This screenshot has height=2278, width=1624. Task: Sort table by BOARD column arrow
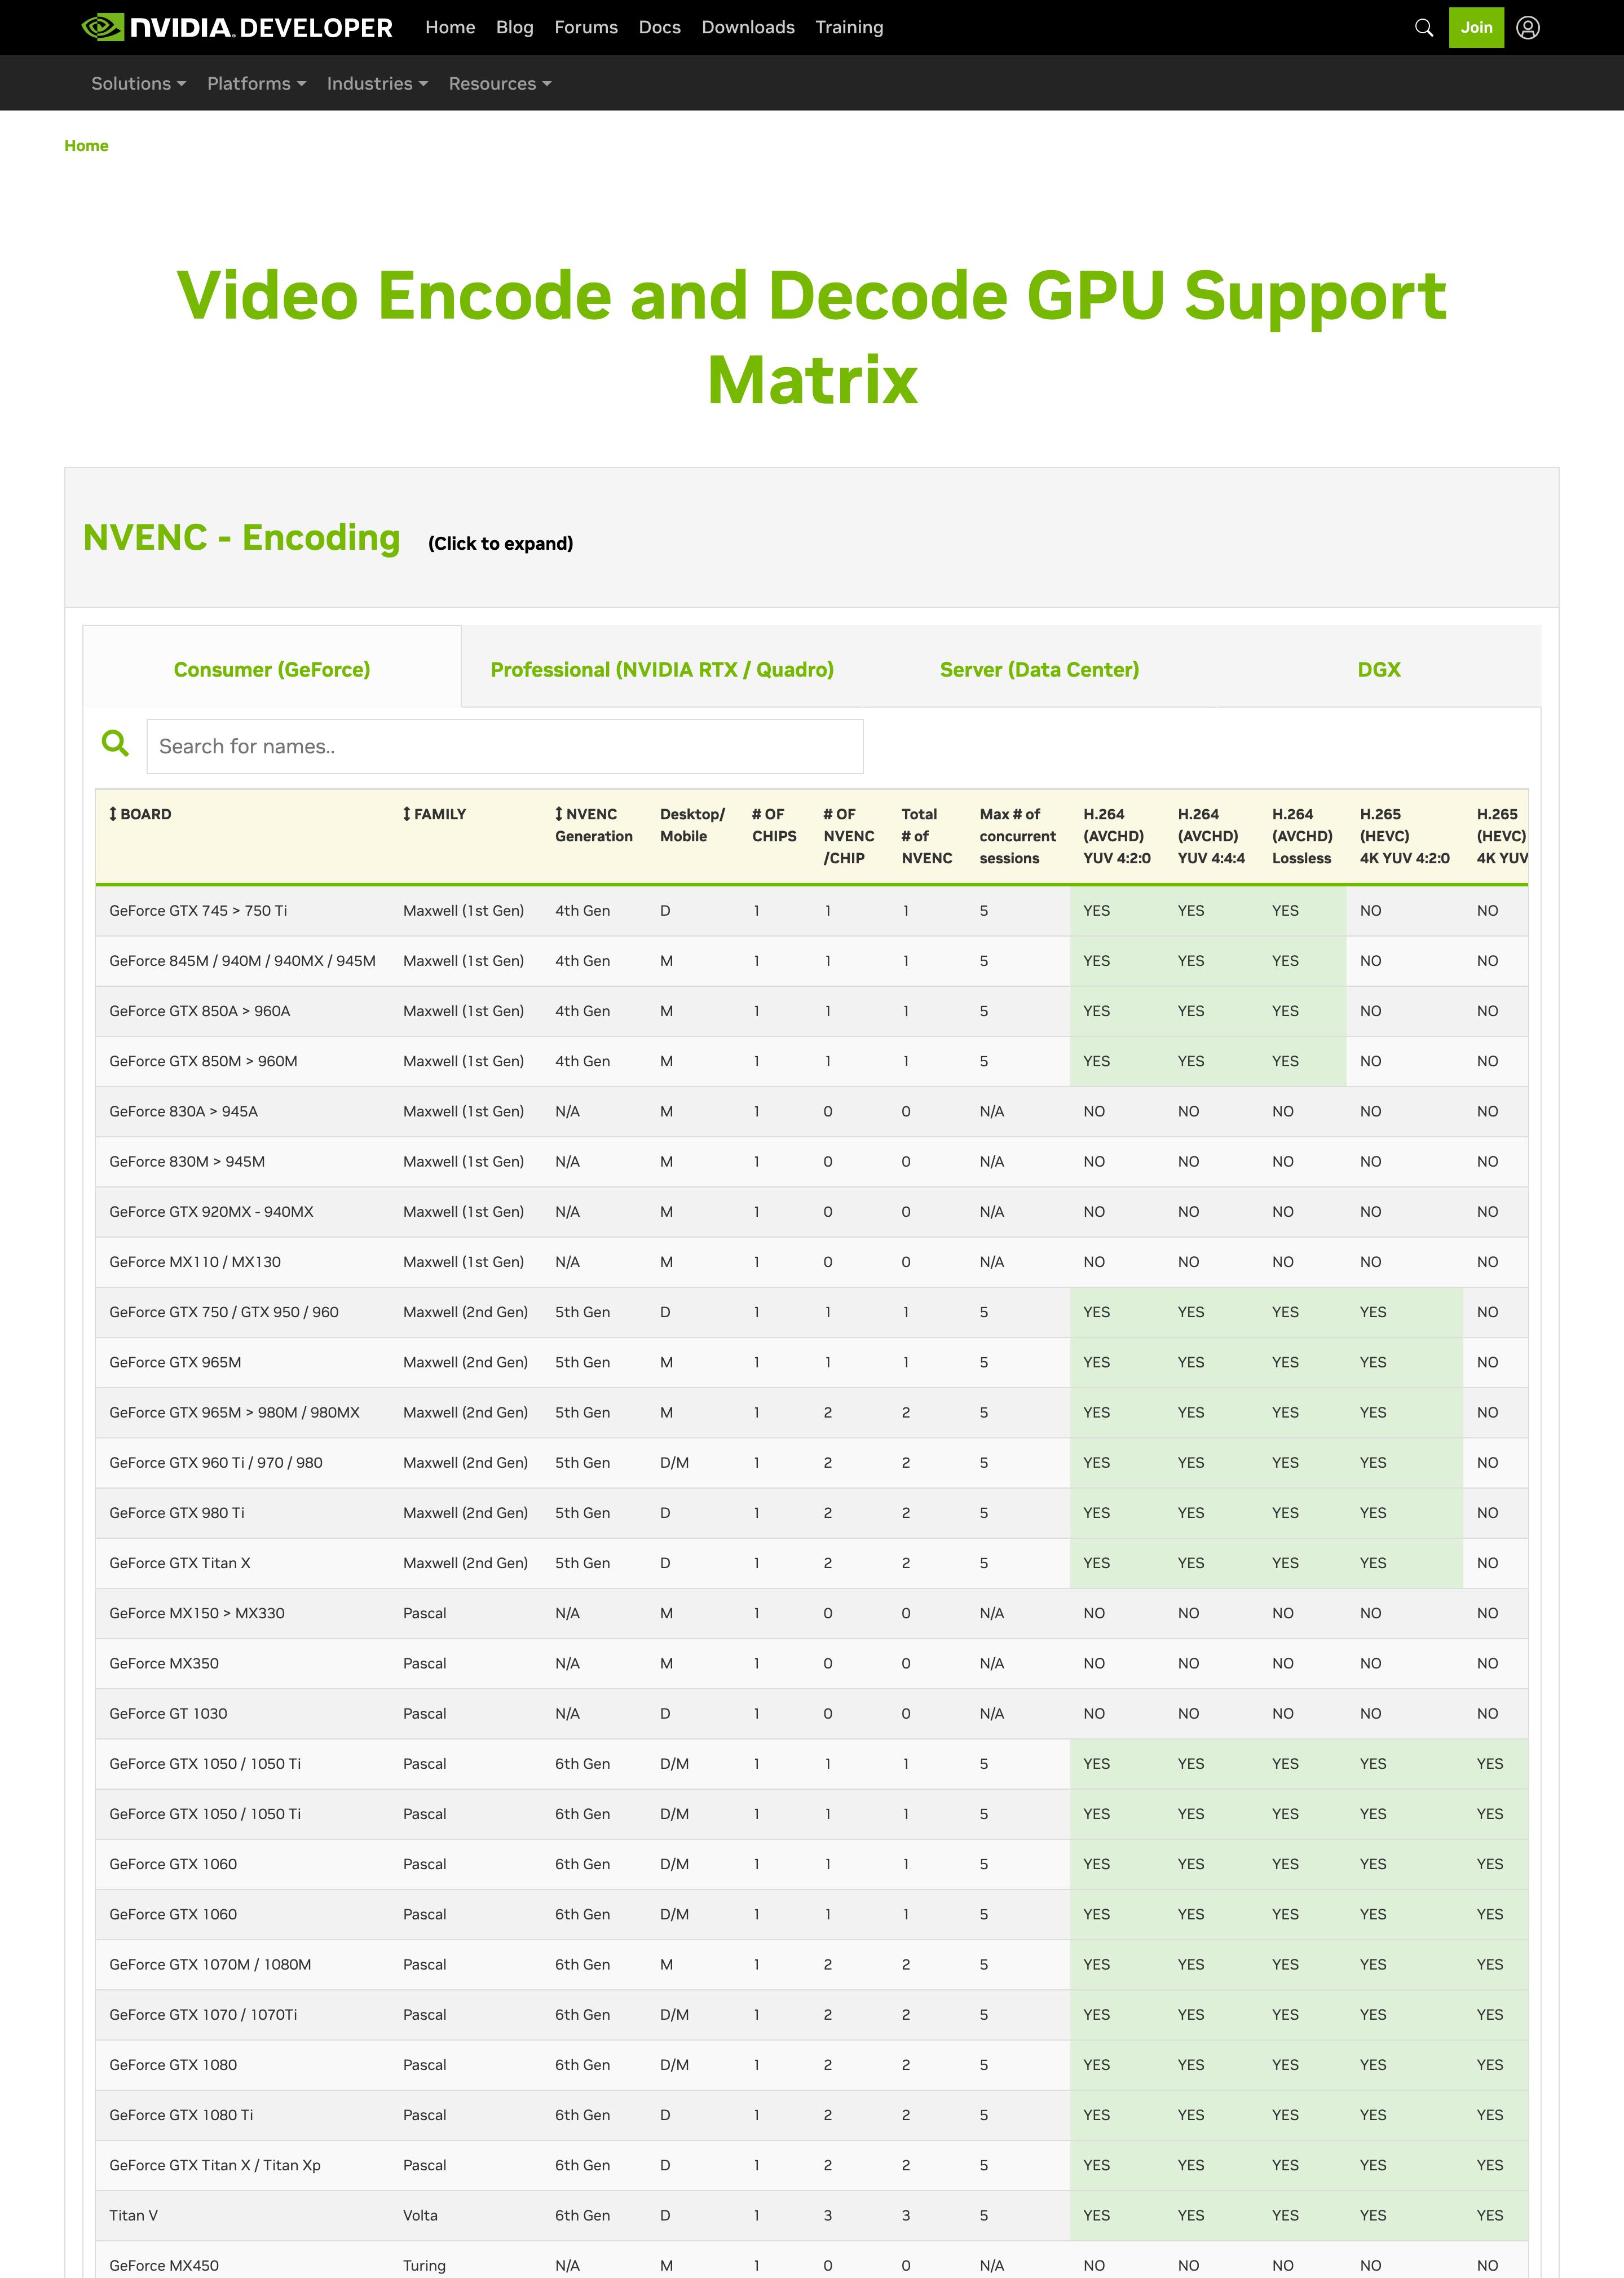coord(113,814)
